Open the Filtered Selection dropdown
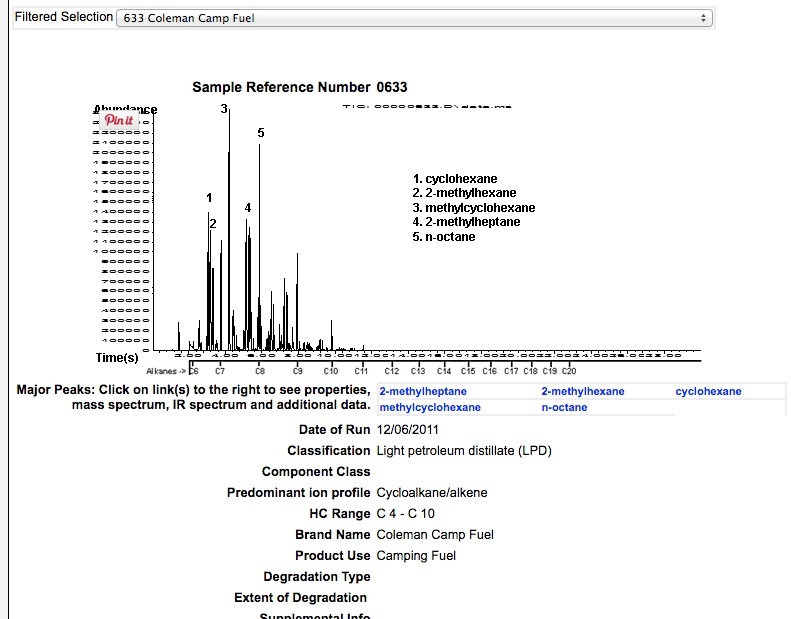 pyautogui.click(x=414, y=18)
